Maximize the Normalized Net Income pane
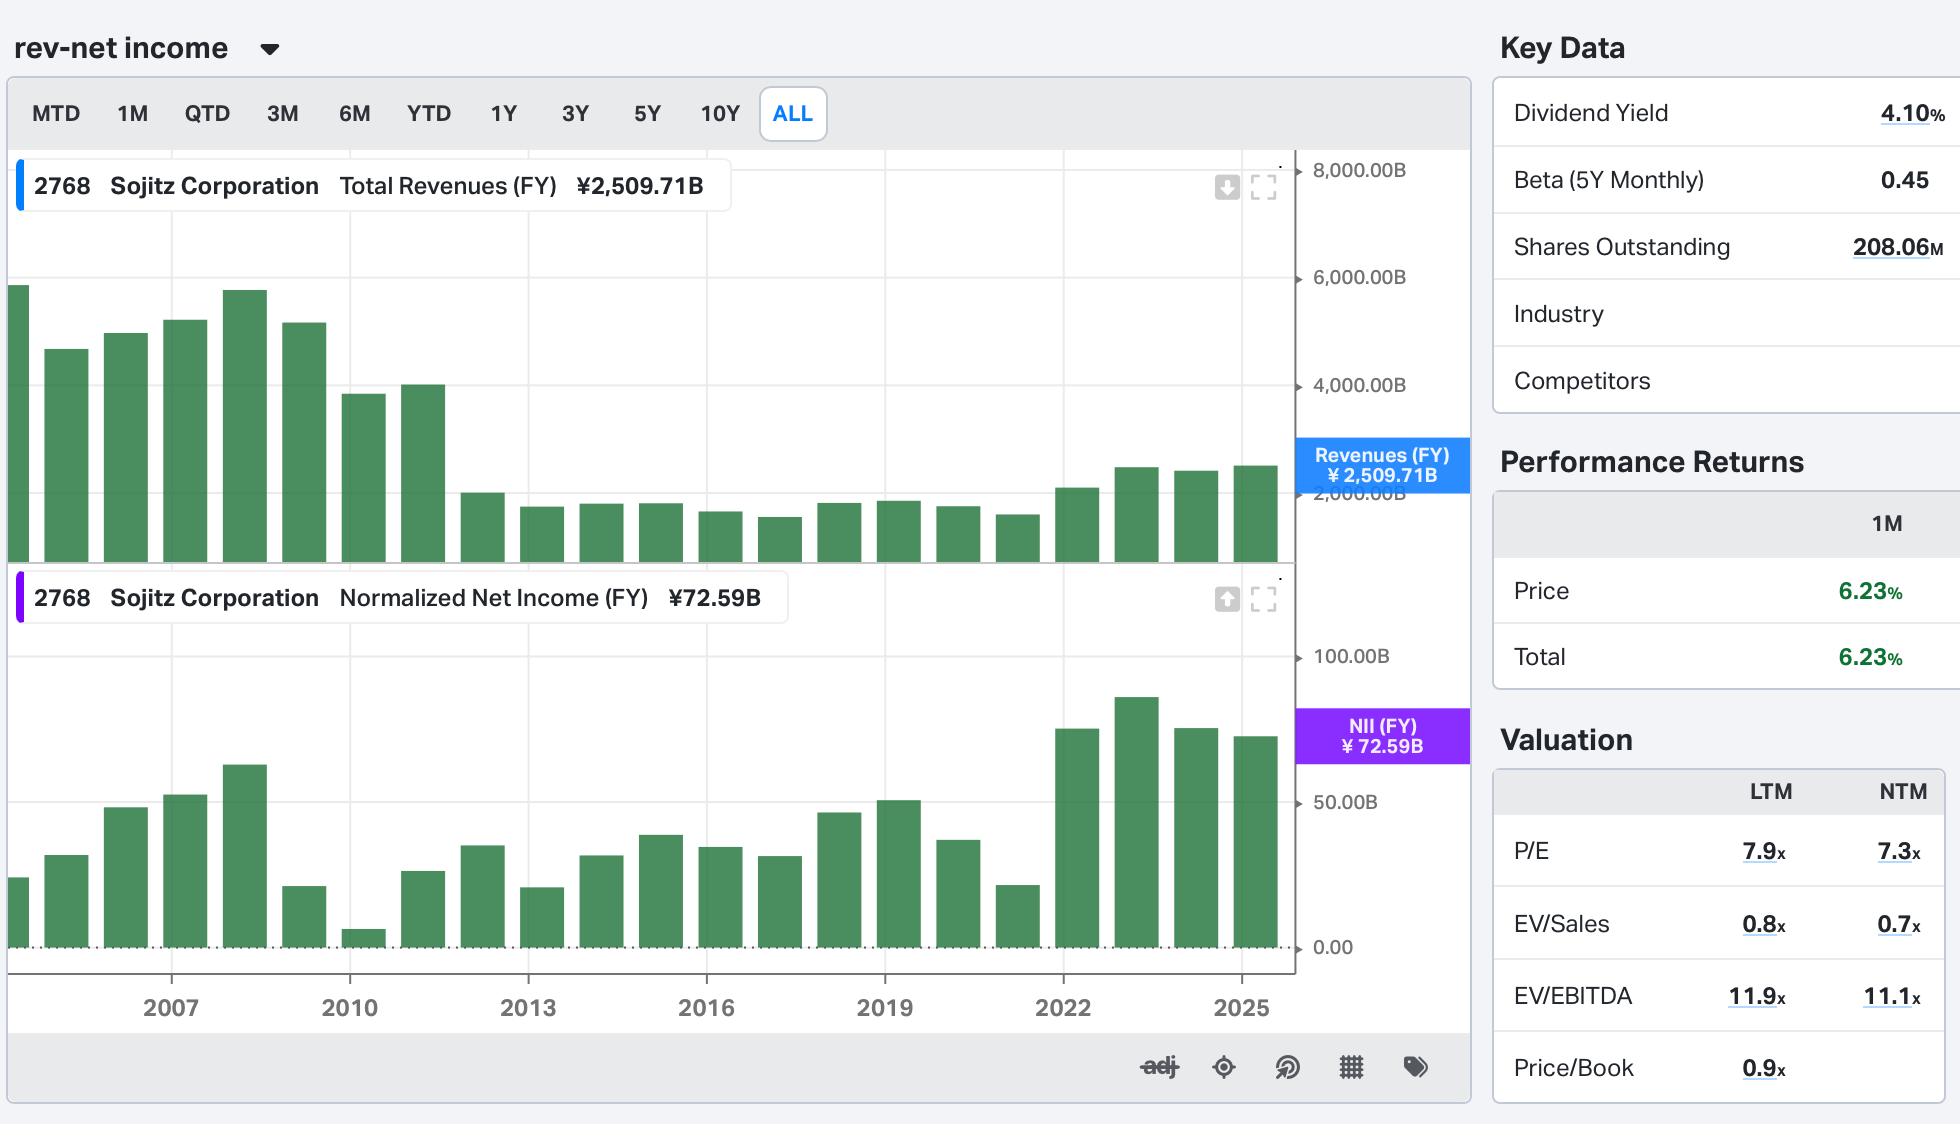Screen dimensions: 1960x1124 click(1264, 599)
